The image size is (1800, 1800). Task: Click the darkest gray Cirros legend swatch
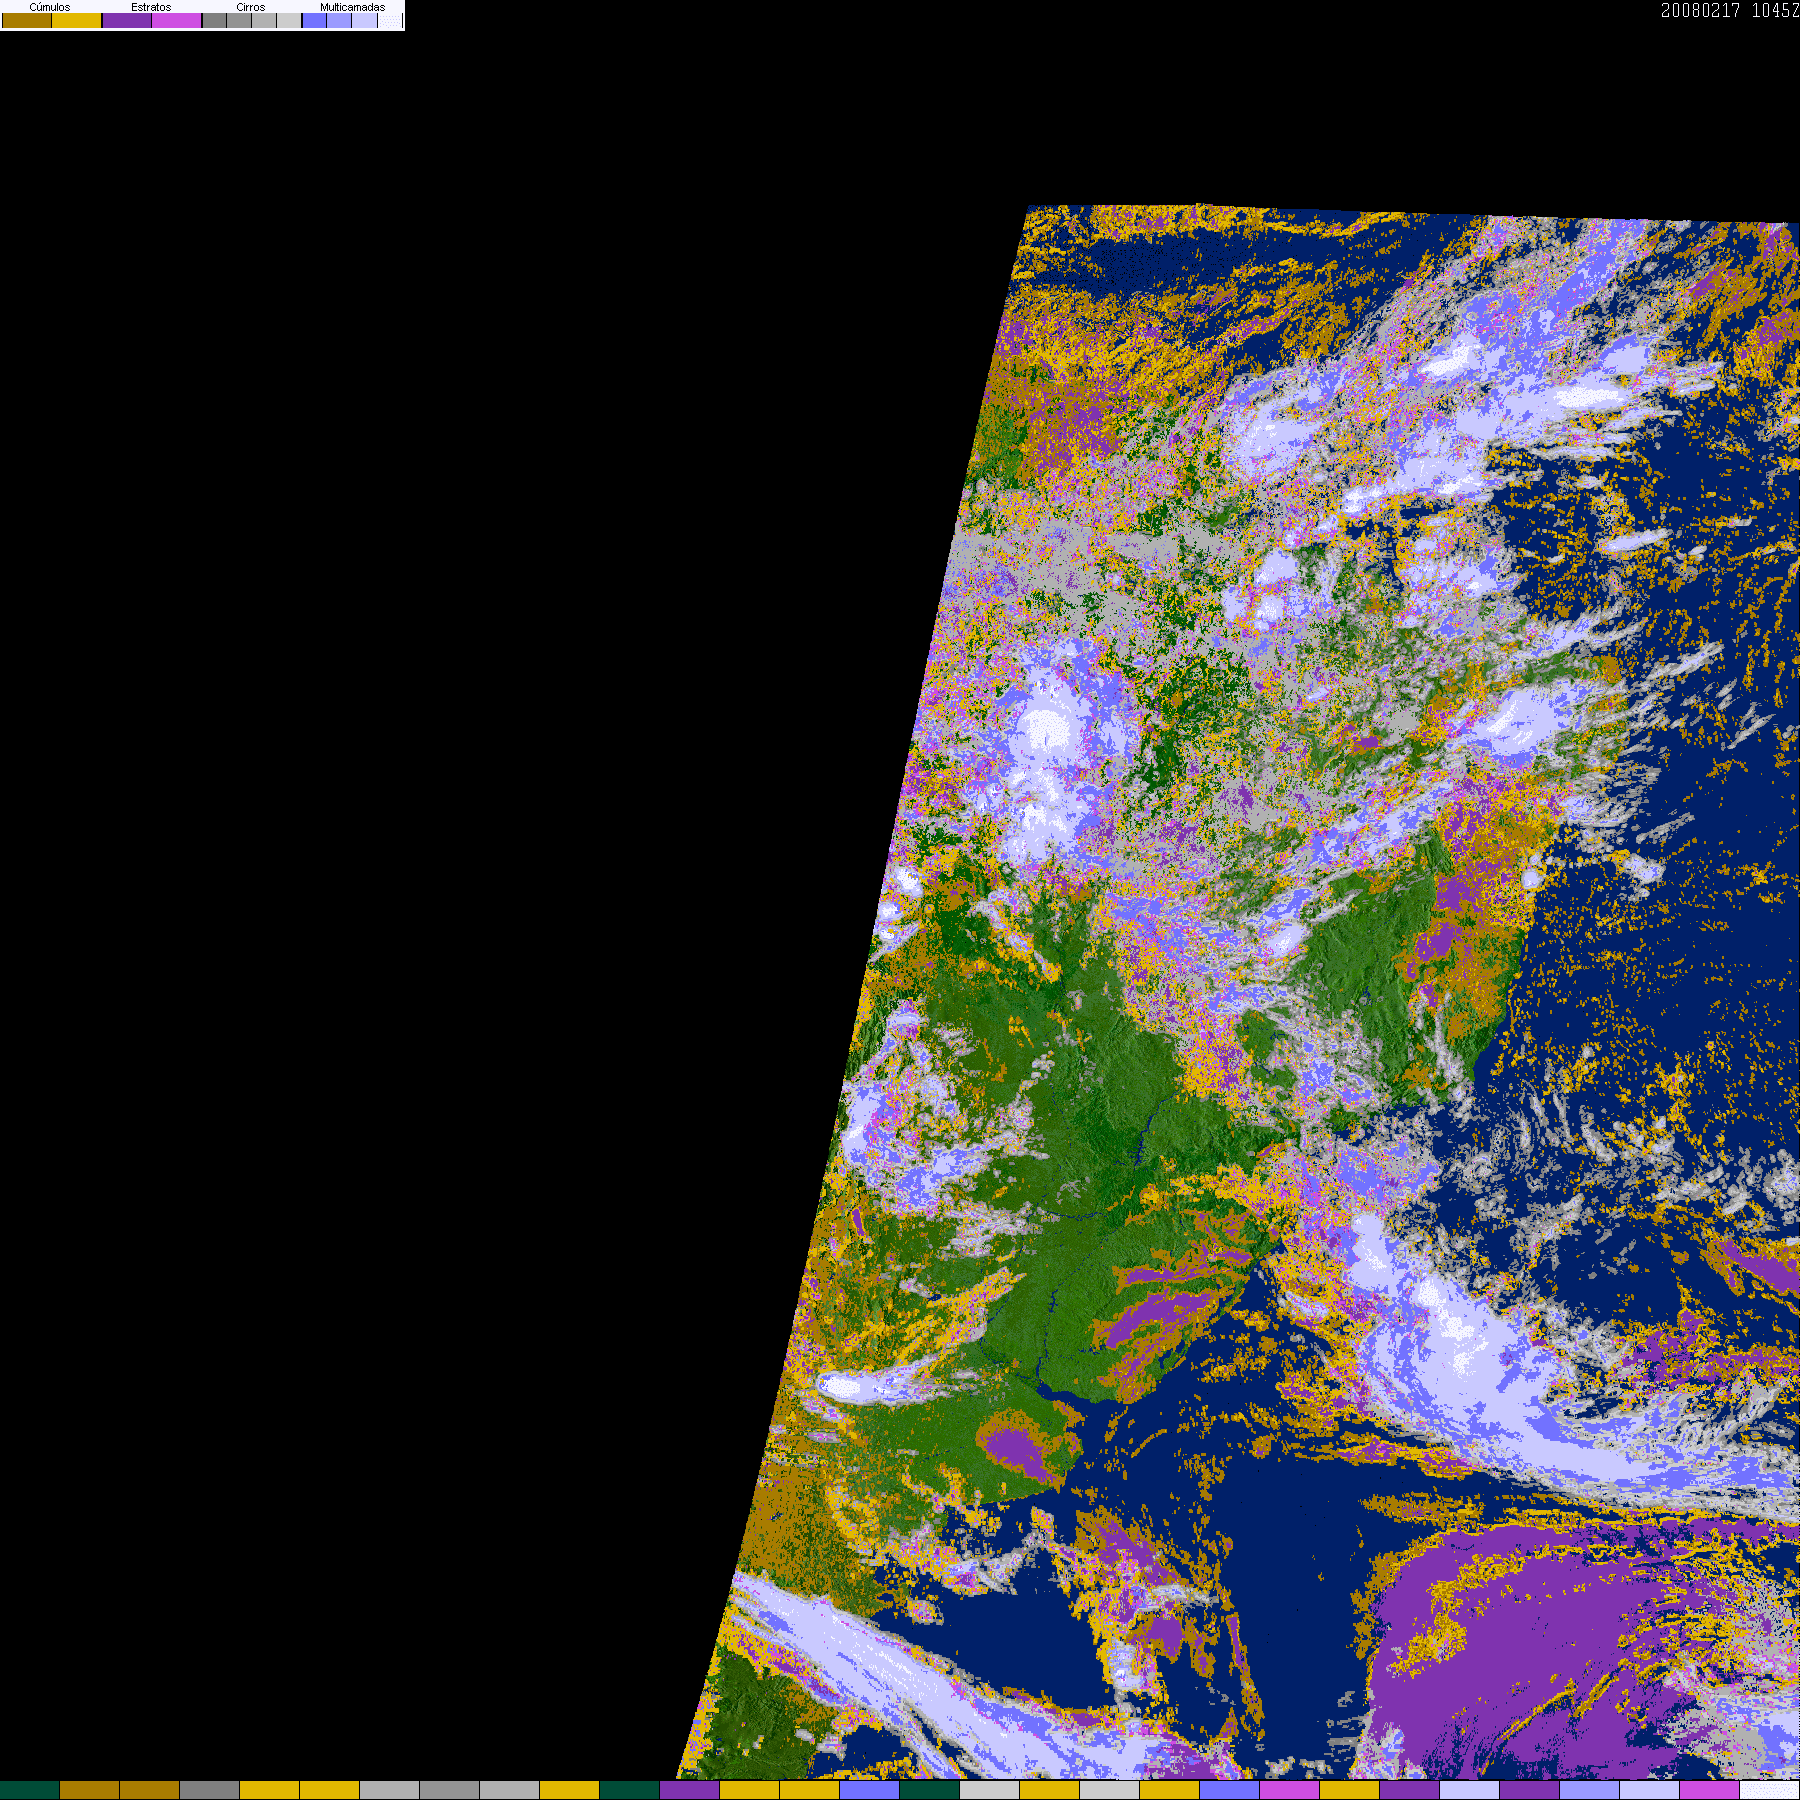[x=214, y=20]
